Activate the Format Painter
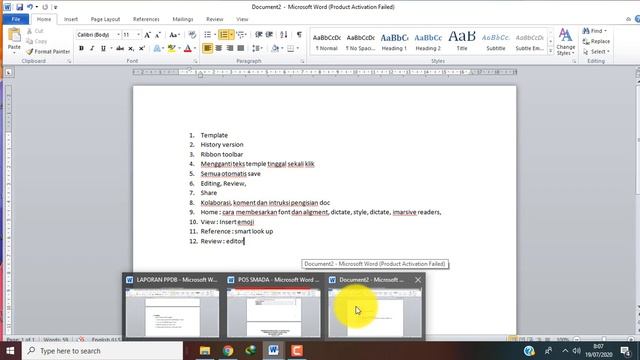The image size is (640, 360). click(48, 51)
